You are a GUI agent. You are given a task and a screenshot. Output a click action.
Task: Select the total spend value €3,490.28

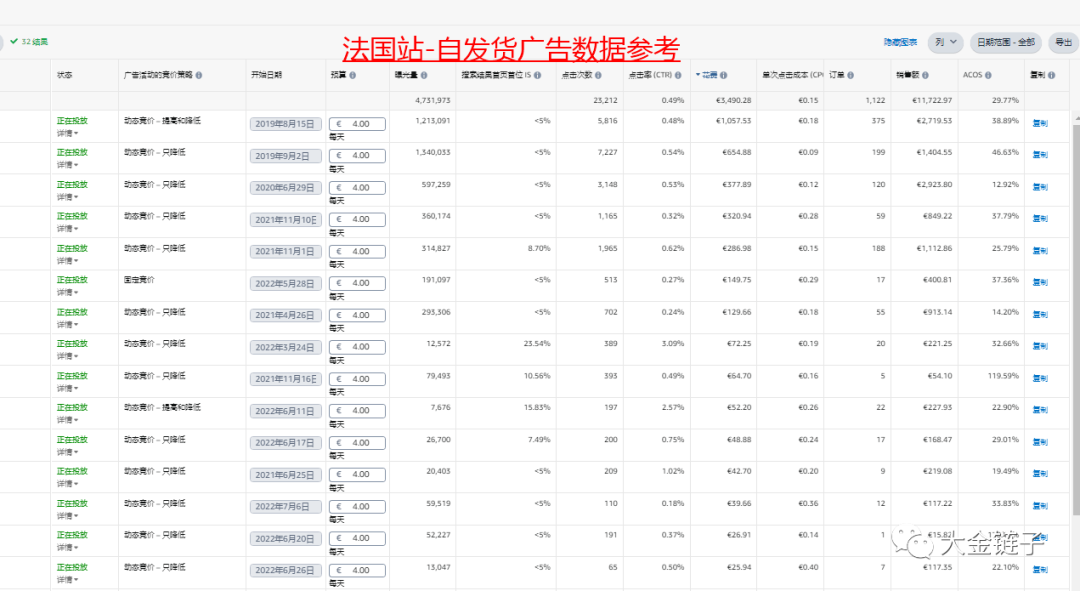(x=734, y=101)
